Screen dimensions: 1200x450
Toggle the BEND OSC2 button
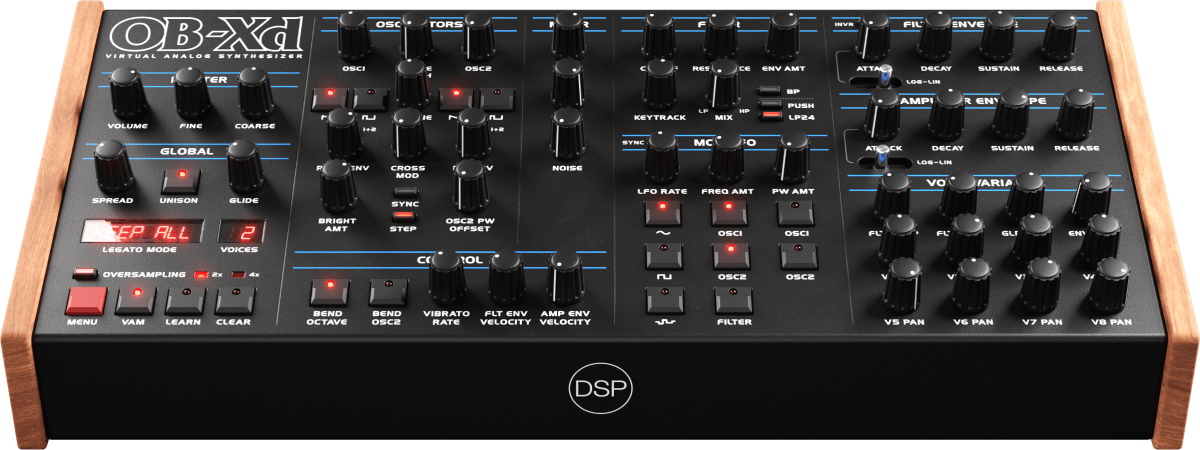click(x=387, y=292)
